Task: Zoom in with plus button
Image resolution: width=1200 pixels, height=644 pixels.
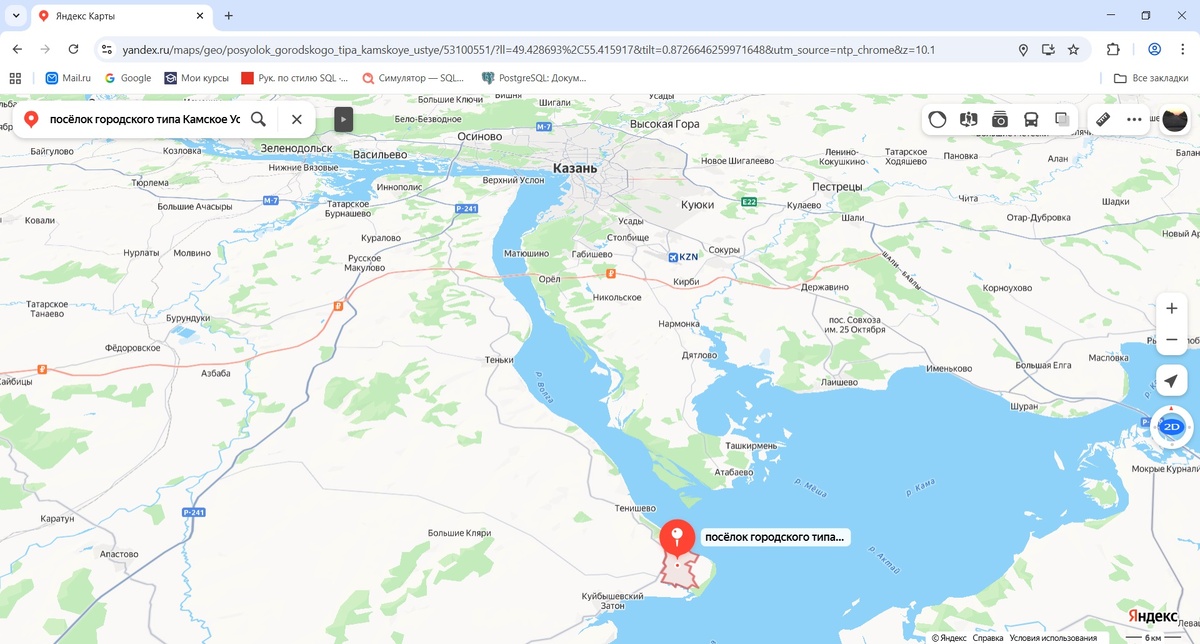Action: pyautogui.click(x=1171, y=309)
